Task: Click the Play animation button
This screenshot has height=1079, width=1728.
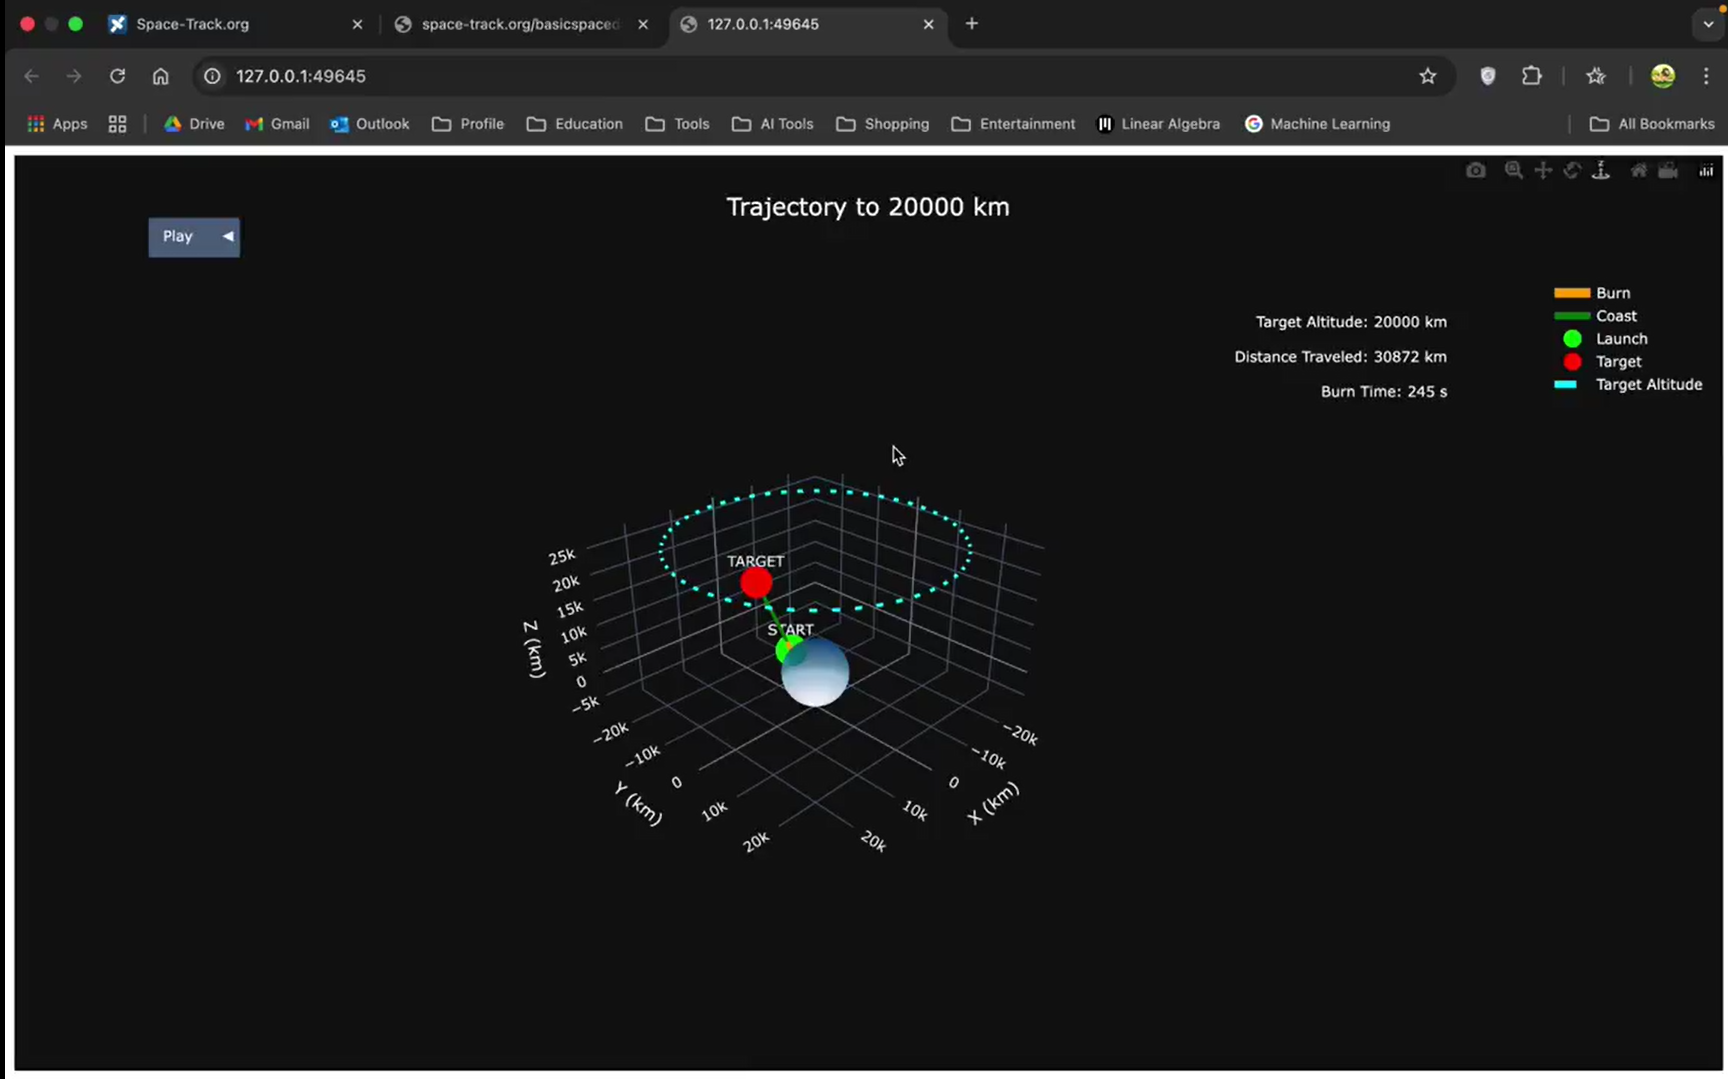Action: click(x=178, y=237)
